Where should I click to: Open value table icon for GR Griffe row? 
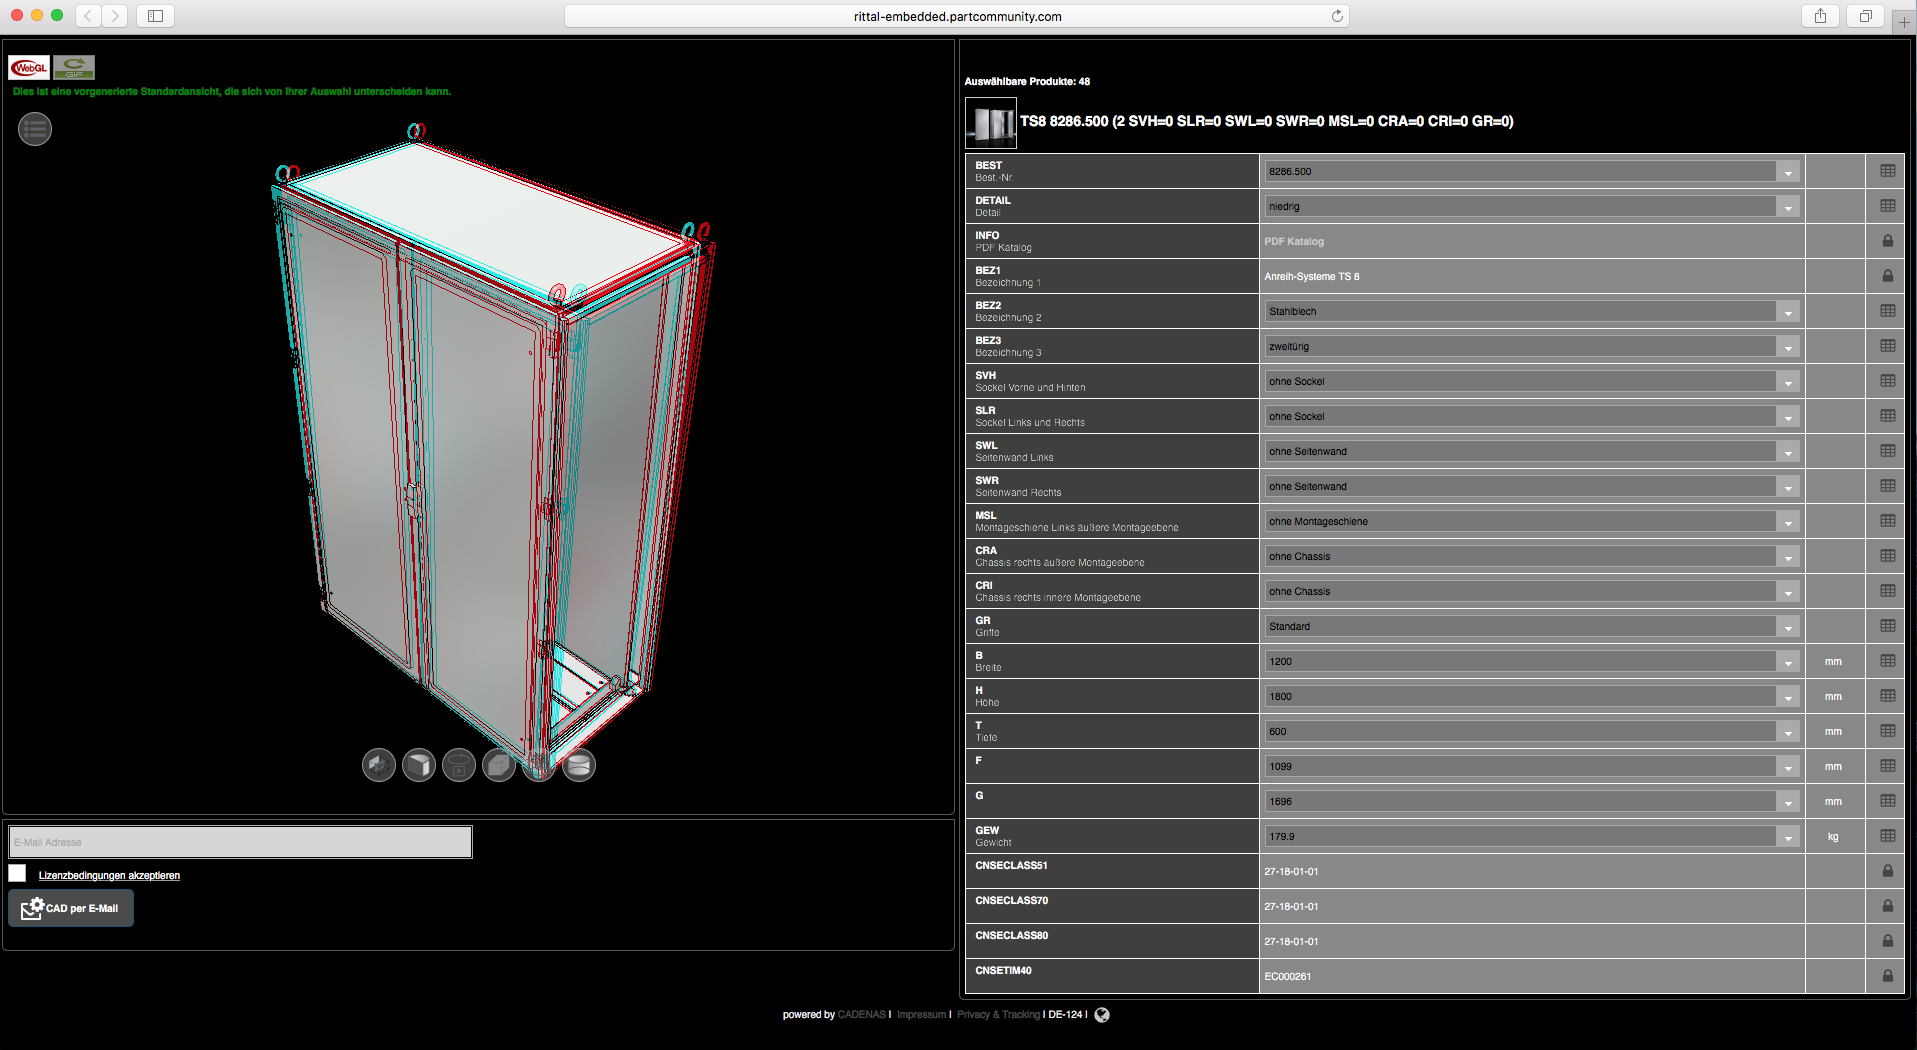point(1887,626)
